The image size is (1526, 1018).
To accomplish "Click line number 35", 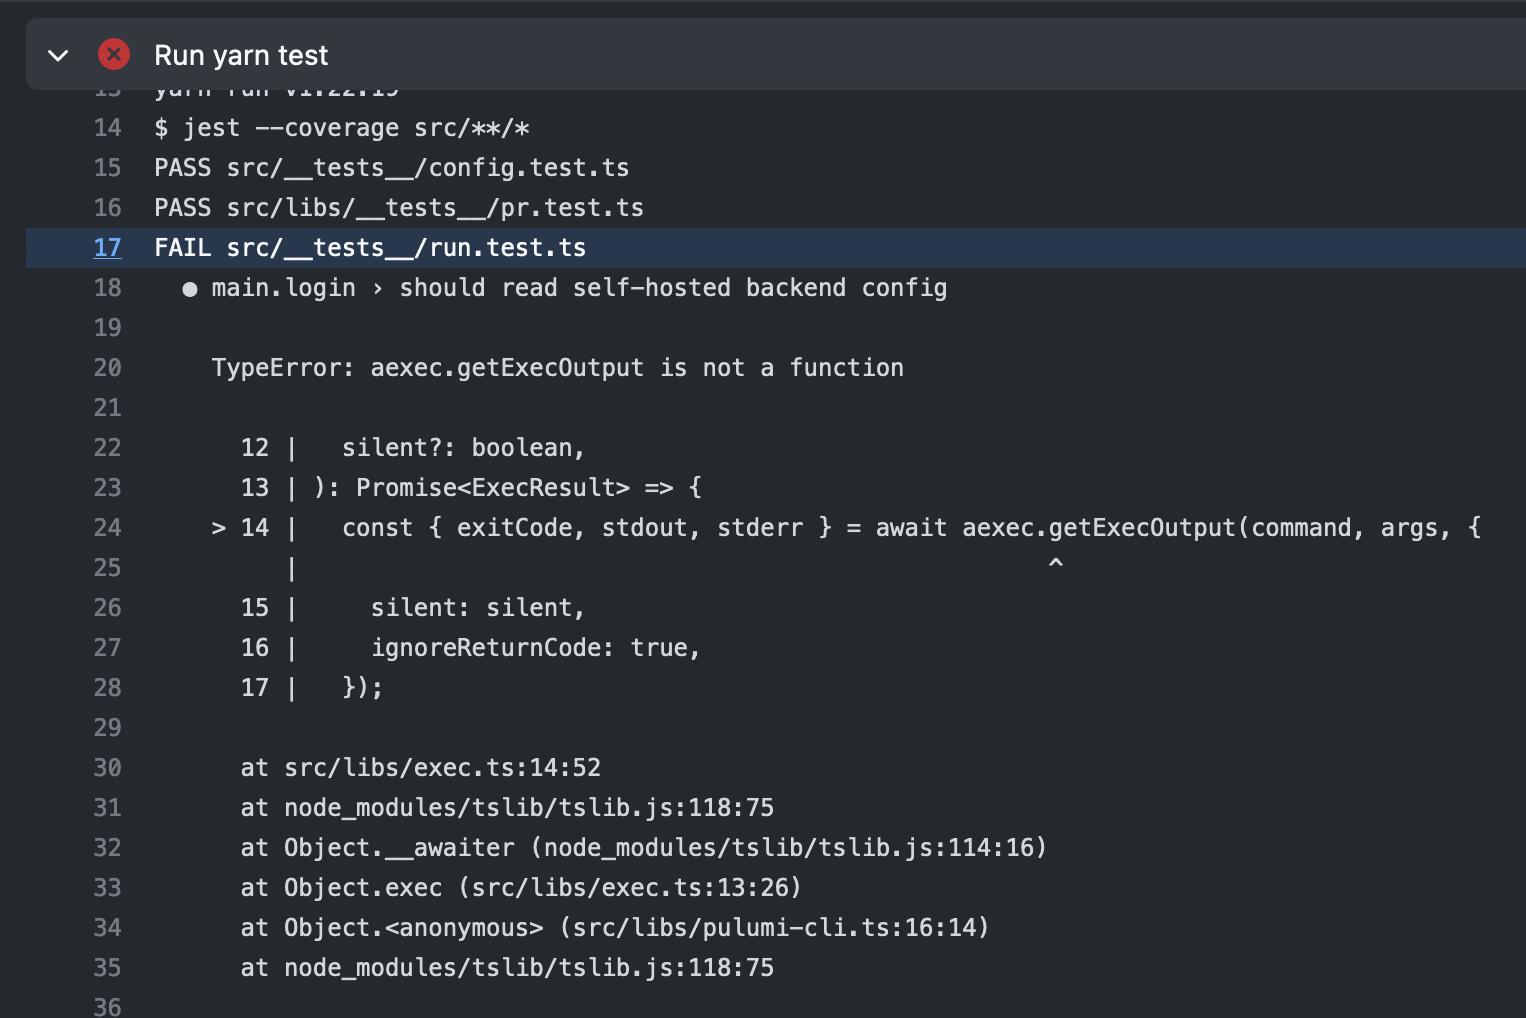I will pos(107,968).
